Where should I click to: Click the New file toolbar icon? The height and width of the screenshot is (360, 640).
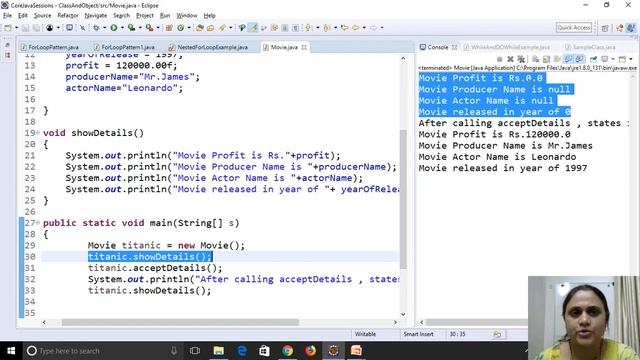click(x=8, y=28)
